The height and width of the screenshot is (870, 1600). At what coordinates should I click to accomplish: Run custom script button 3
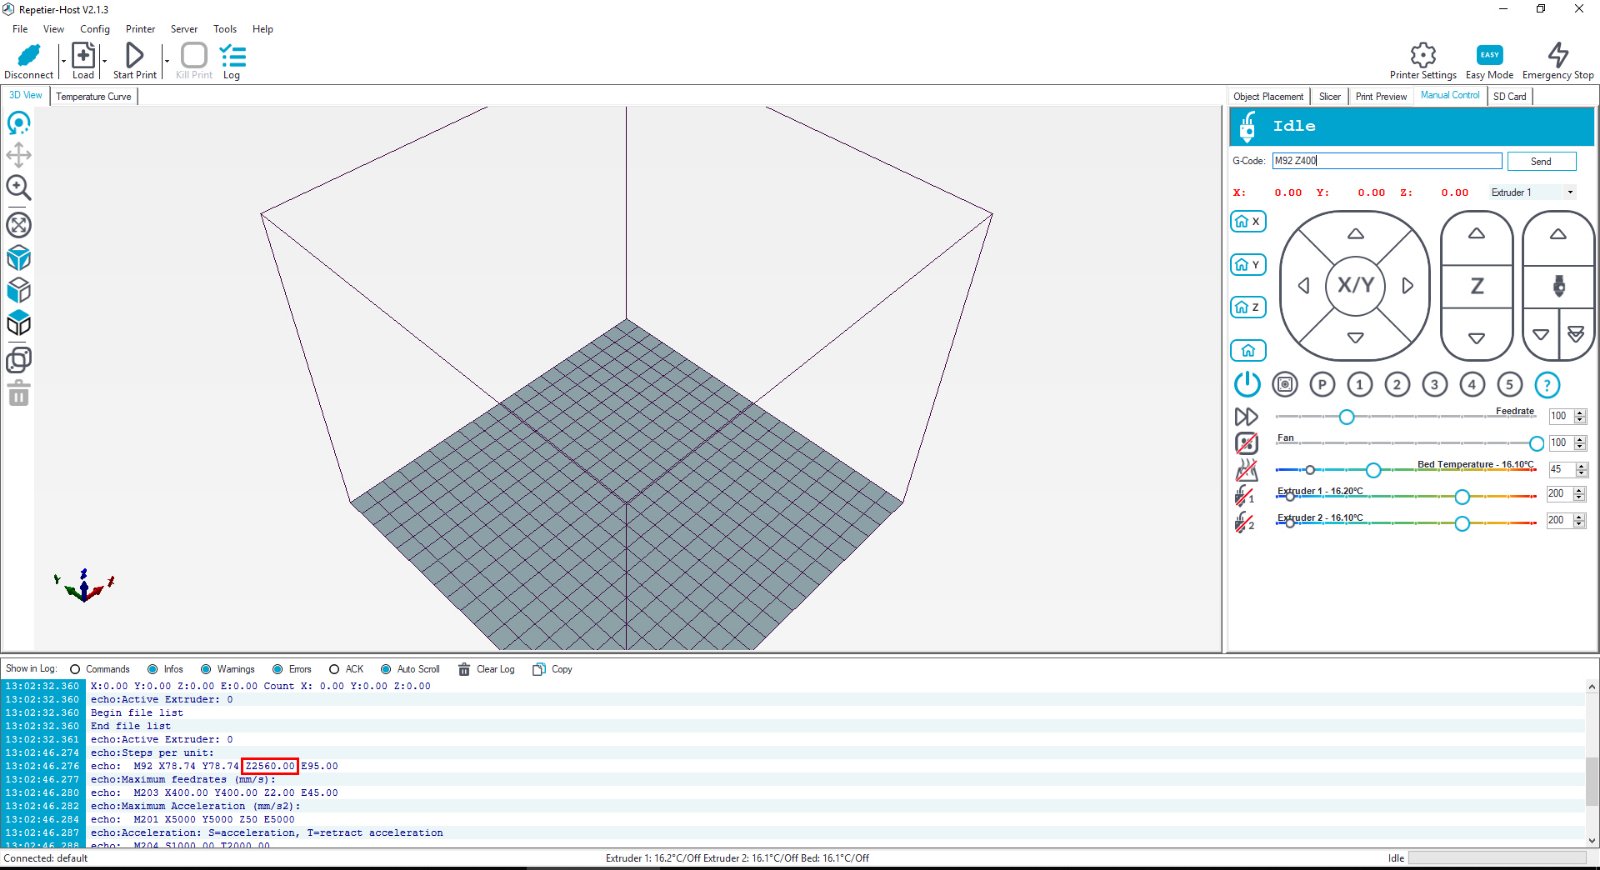click(1435, 384)
